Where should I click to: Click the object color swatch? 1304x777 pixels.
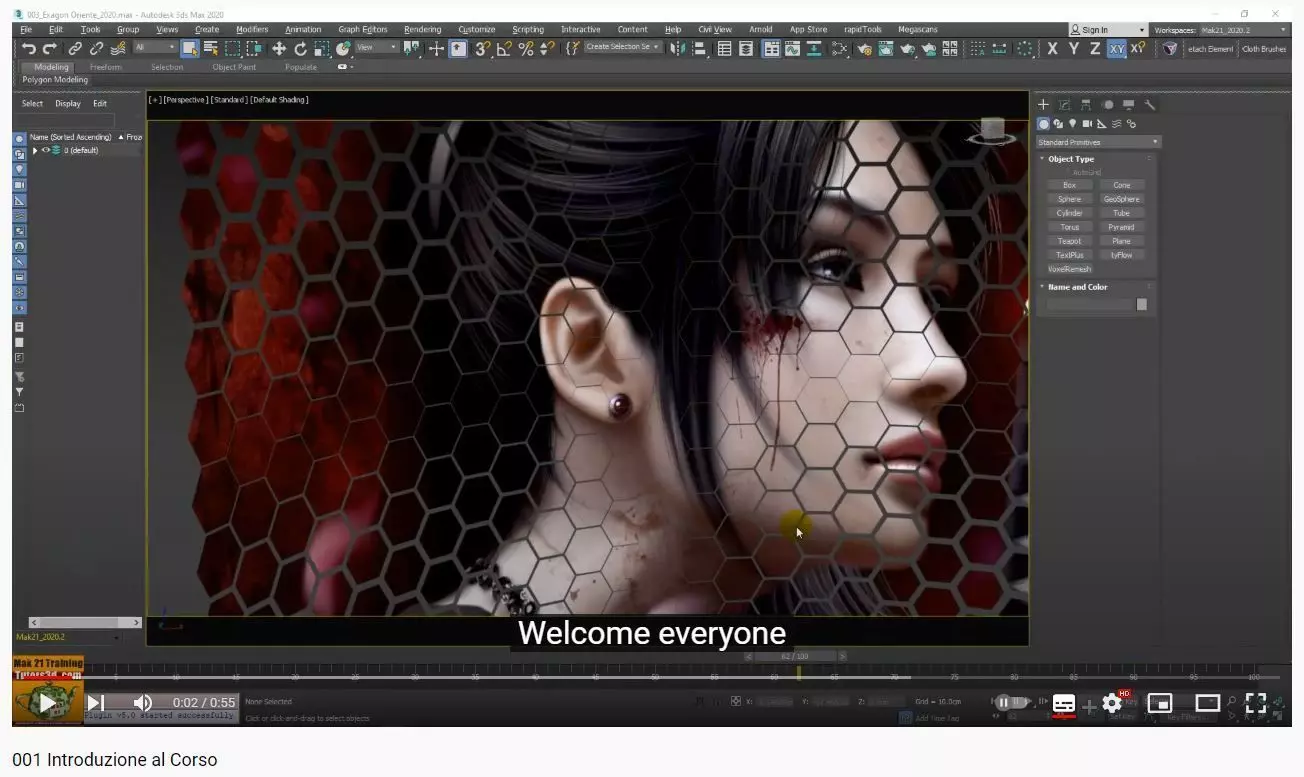pyautogui.click(x=1142, y=304)
